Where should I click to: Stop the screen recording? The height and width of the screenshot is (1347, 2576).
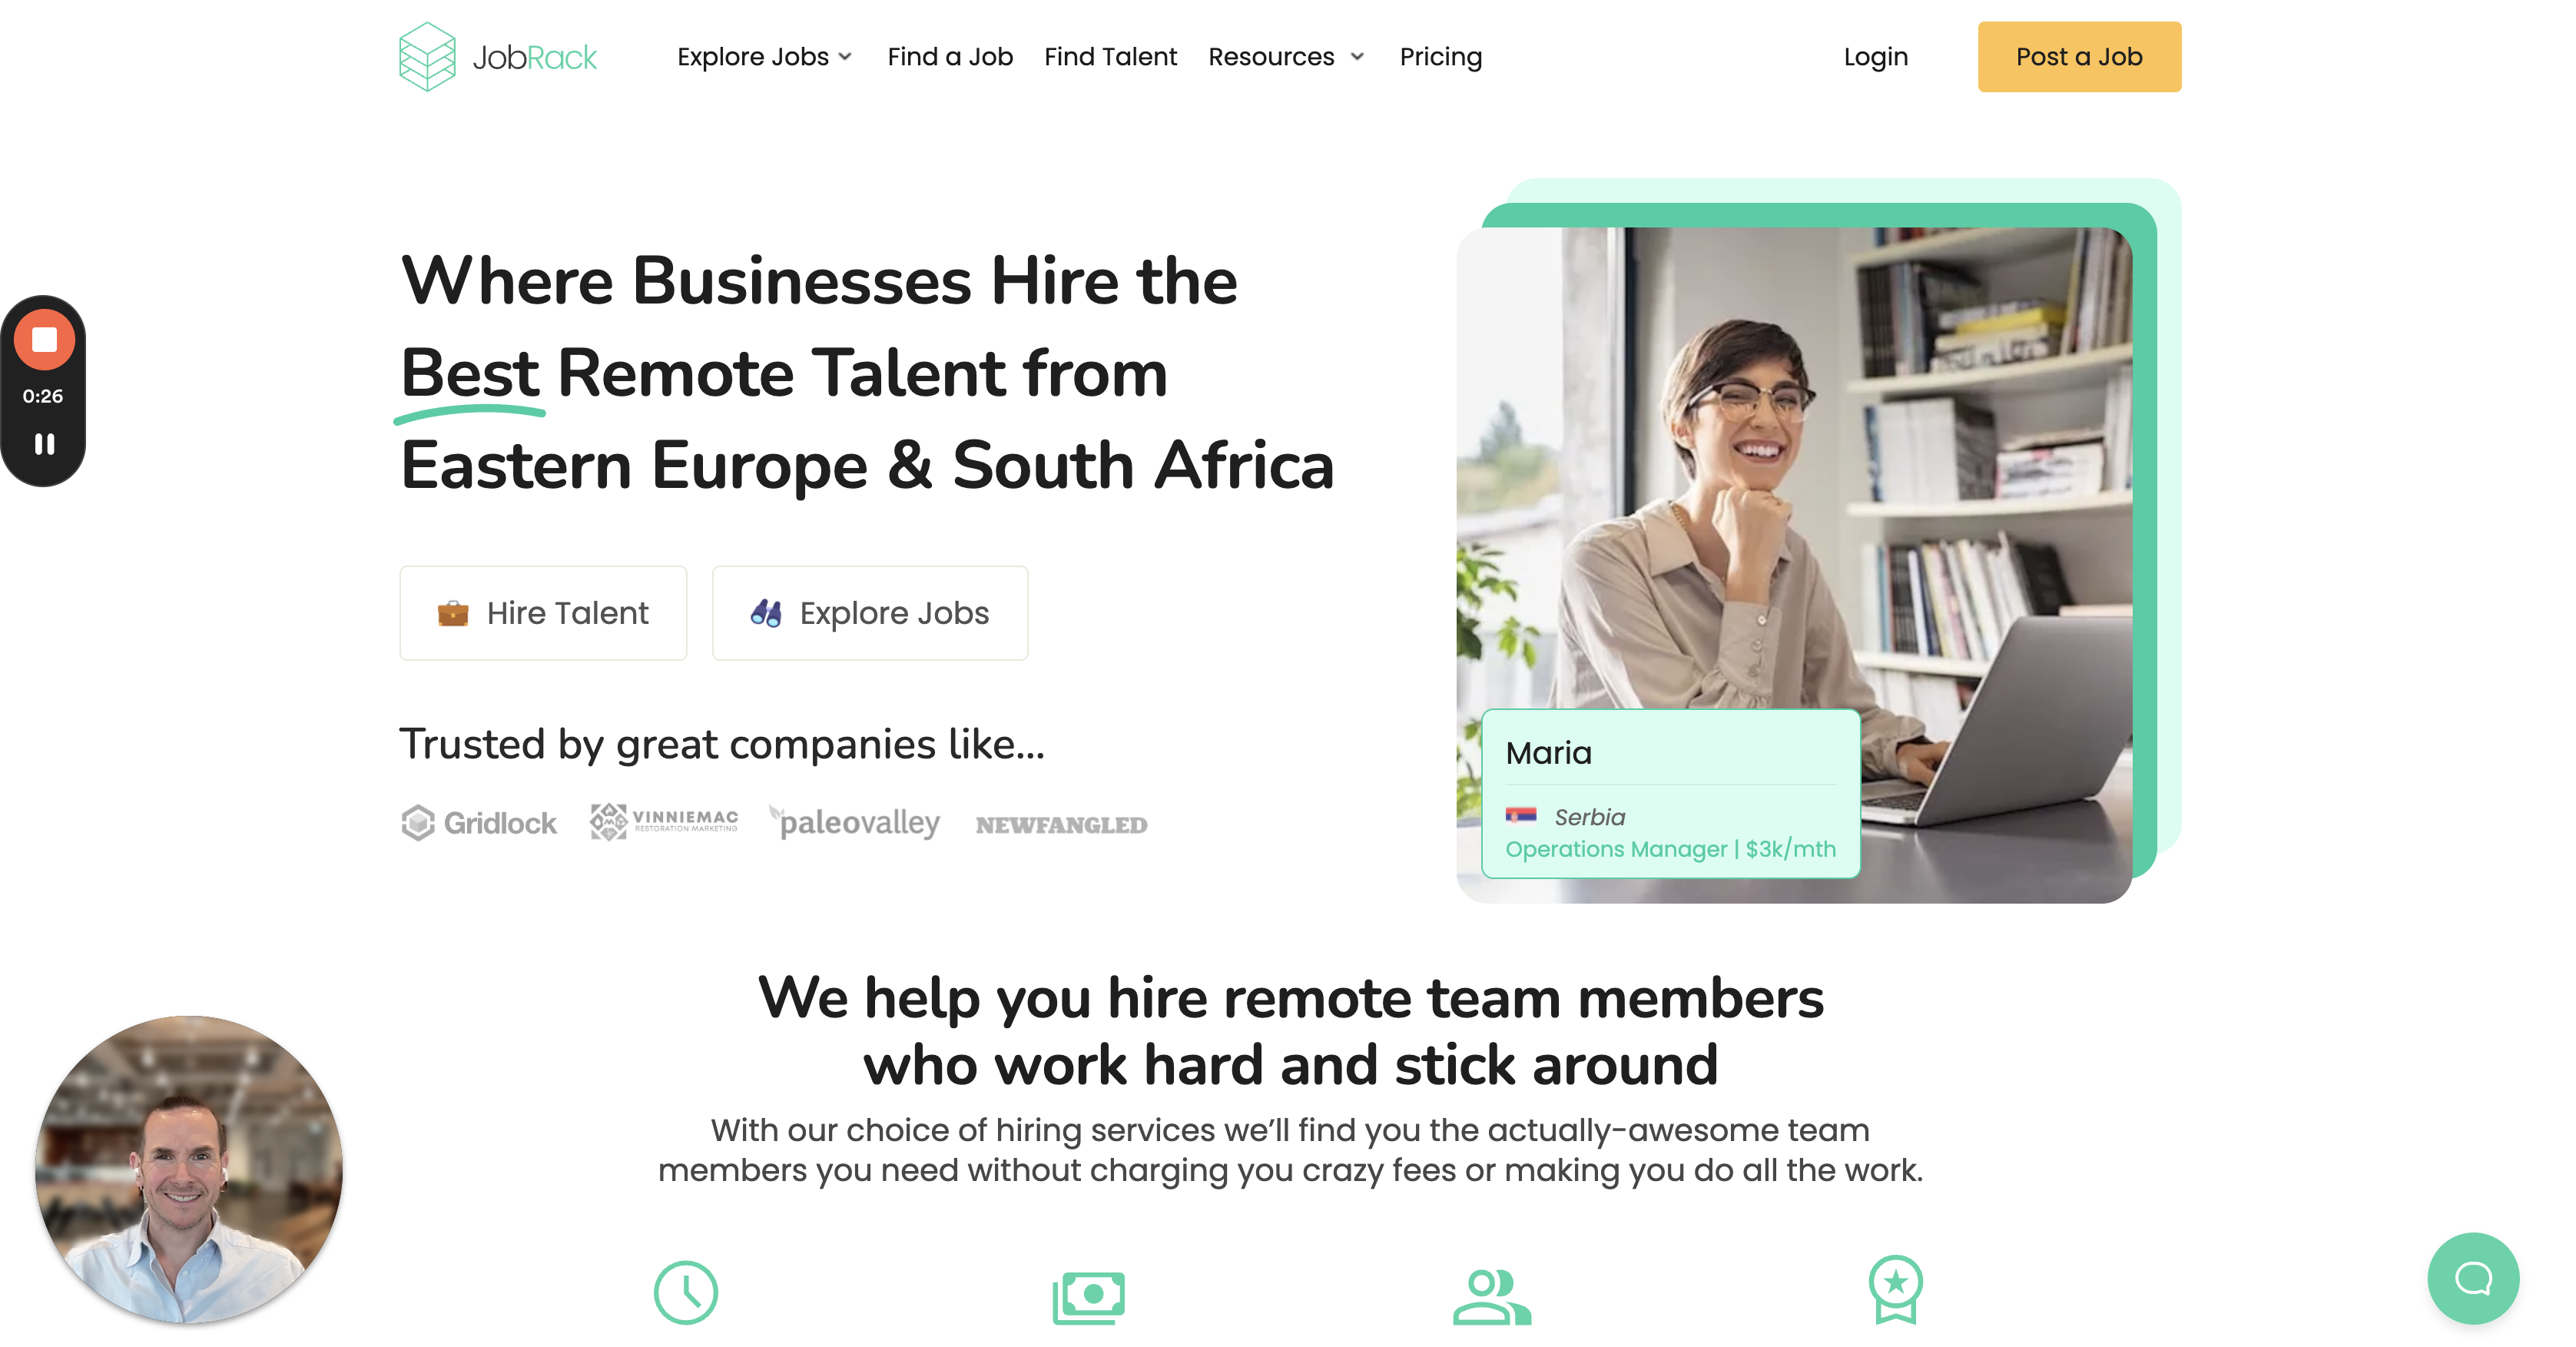pos(44,340)
